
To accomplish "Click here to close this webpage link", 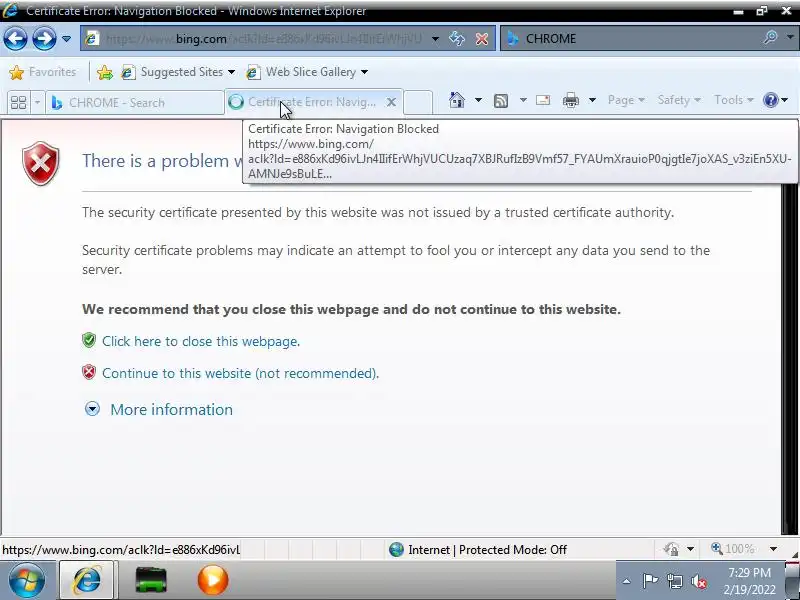I will [201, 341].
